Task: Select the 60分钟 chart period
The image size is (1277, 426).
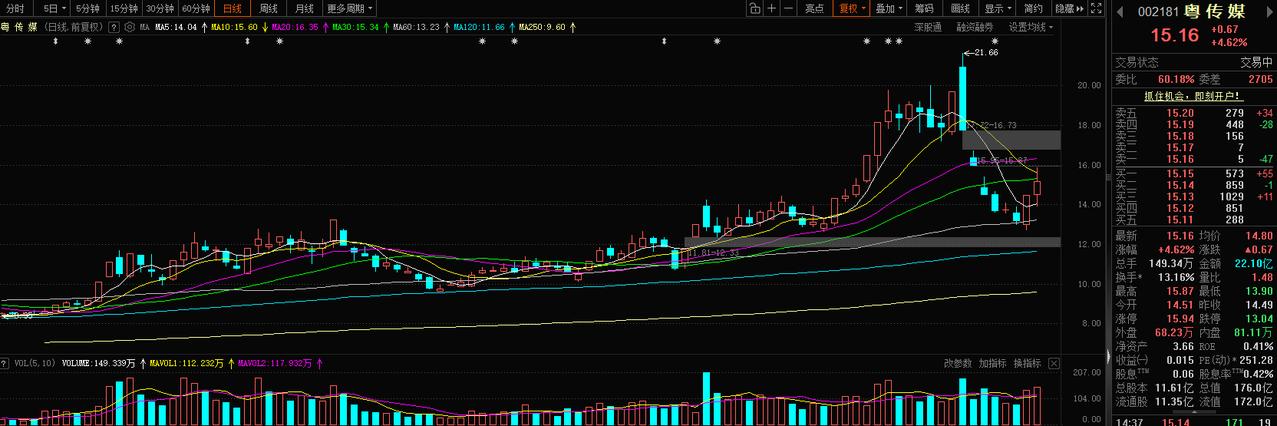Action: coord(198,8)
